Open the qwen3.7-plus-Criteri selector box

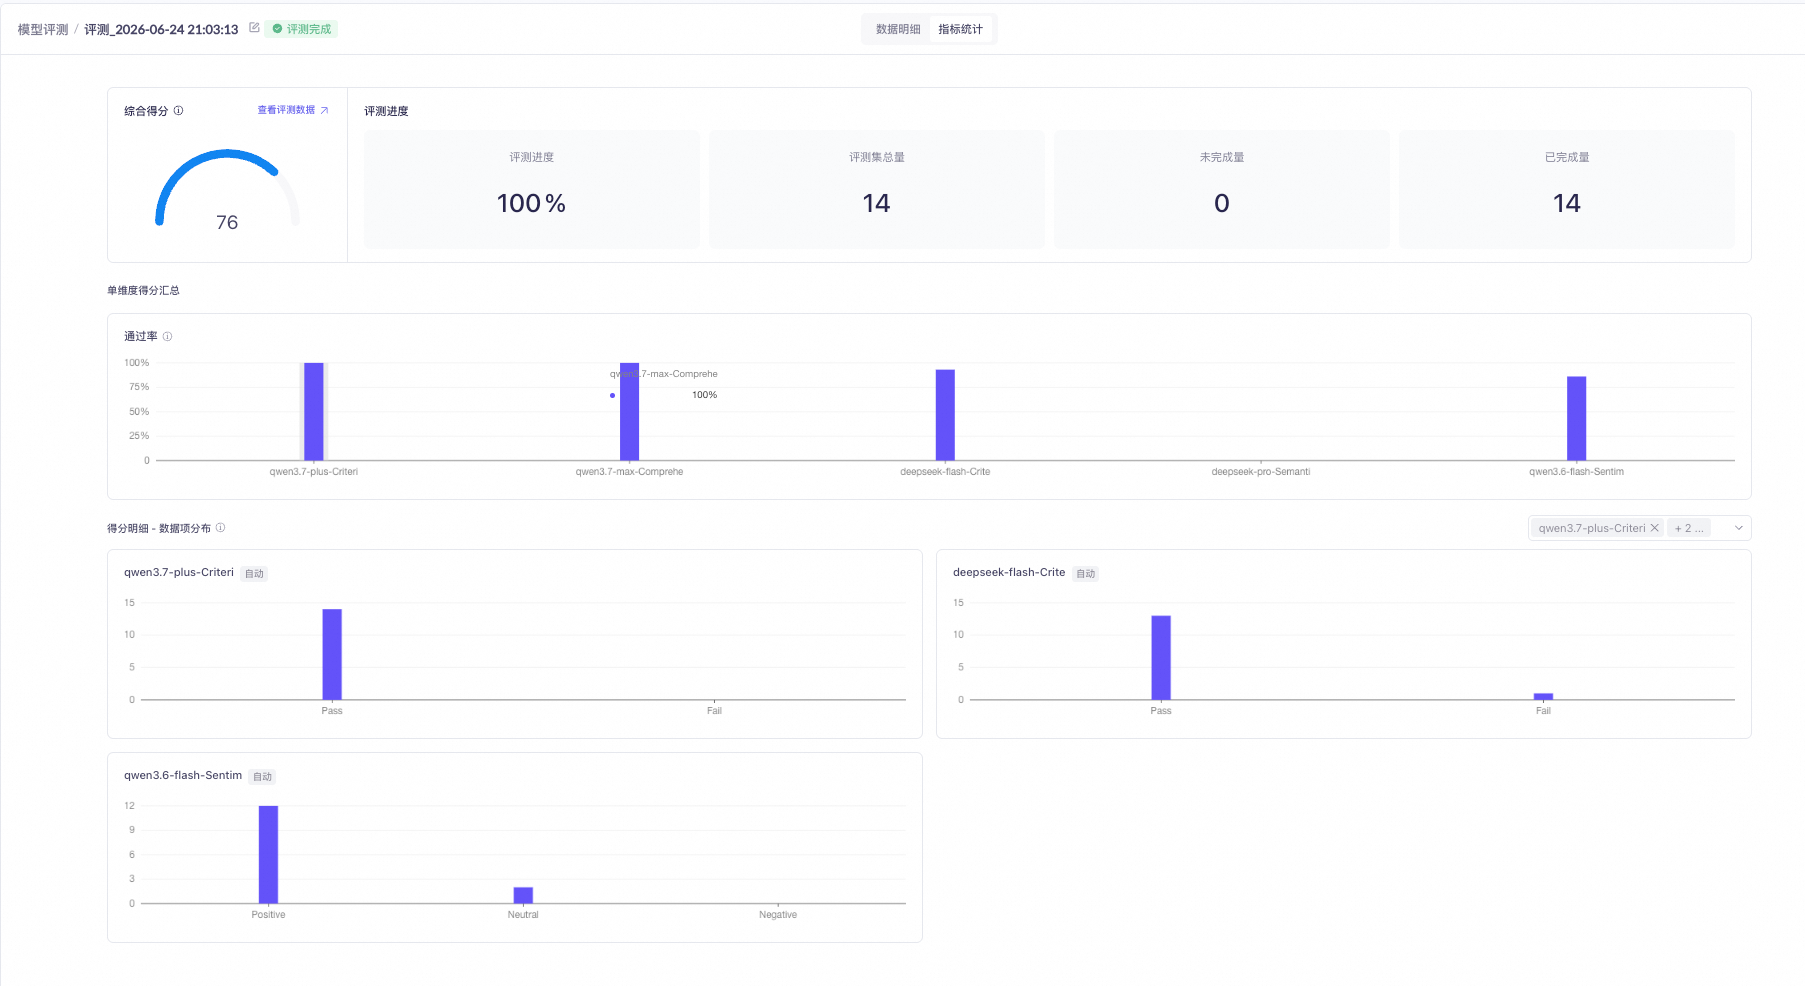pyautogui.click(x=1639, y=528)
